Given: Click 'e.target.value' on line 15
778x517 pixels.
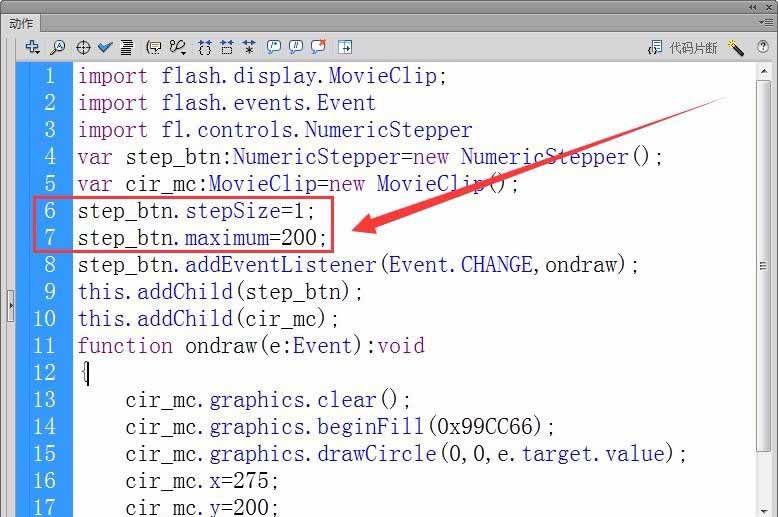Looking at the screenshot, I should 581,453.
